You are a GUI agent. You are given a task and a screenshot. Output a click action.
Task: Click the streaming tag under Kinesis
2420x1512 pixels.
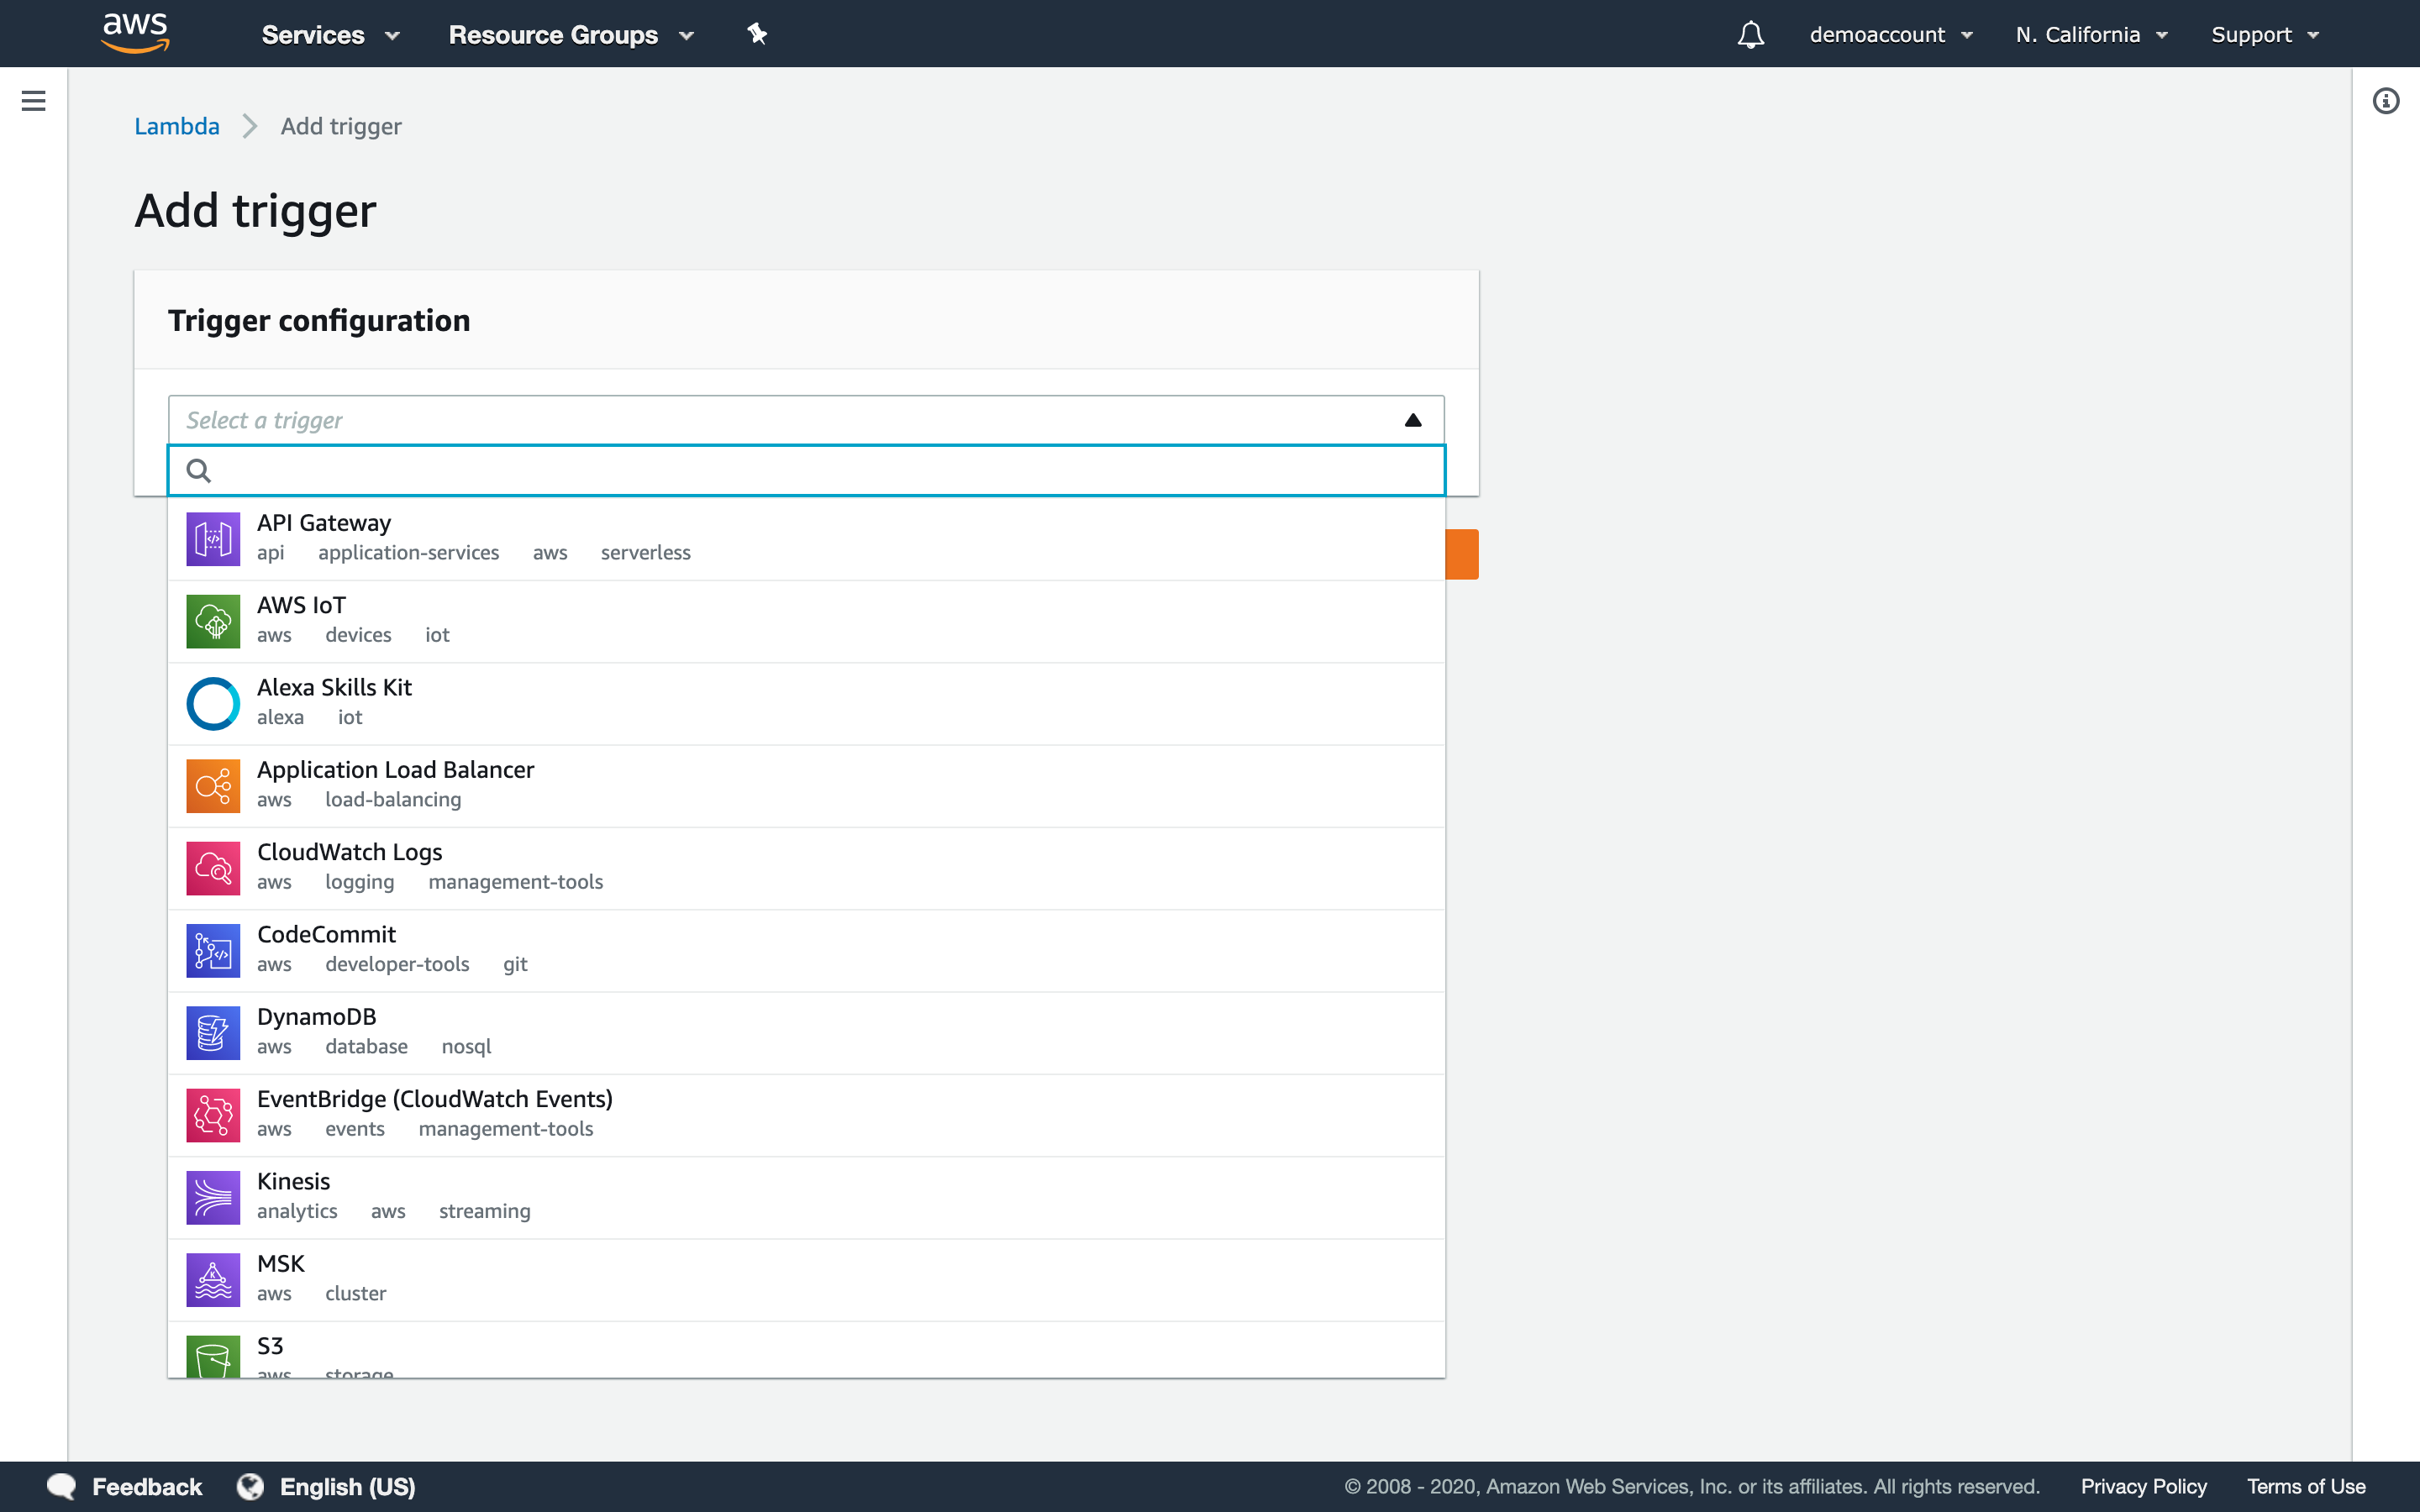tap(484, 1211)
